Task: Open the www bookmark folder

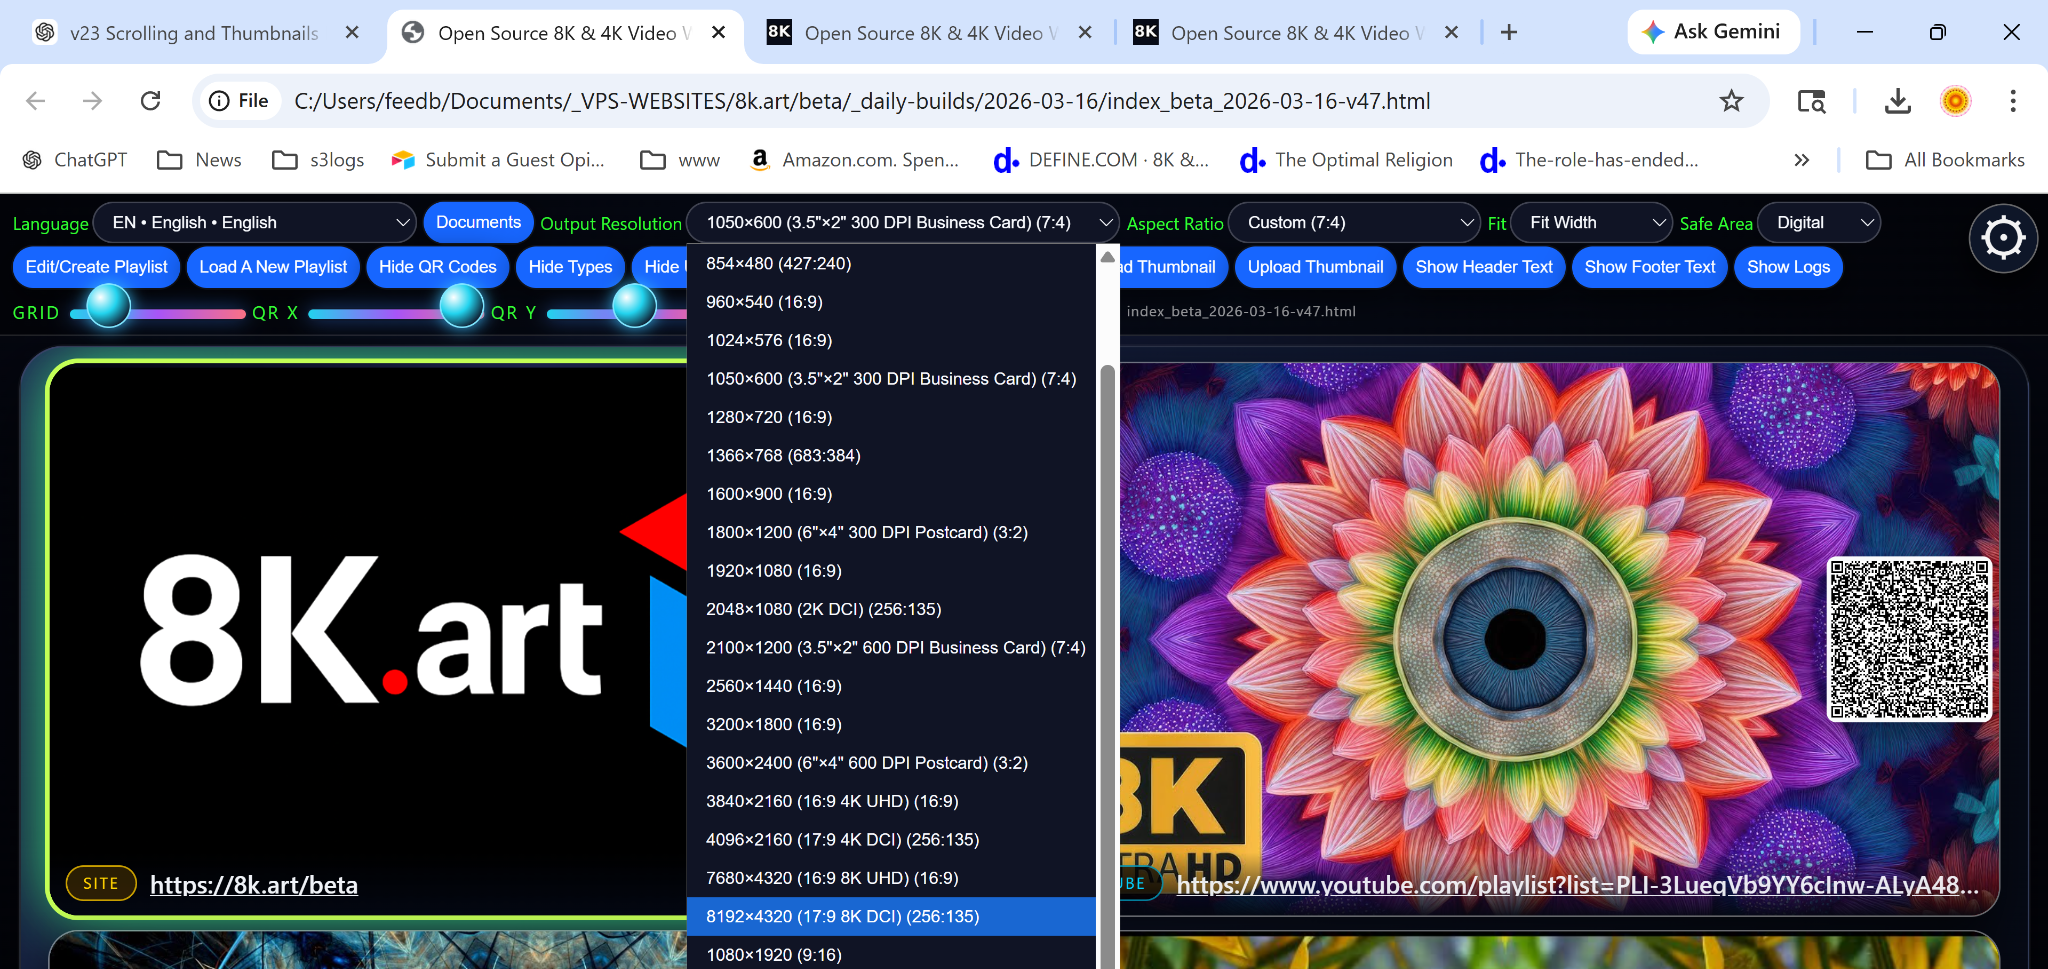Action: 680,160
